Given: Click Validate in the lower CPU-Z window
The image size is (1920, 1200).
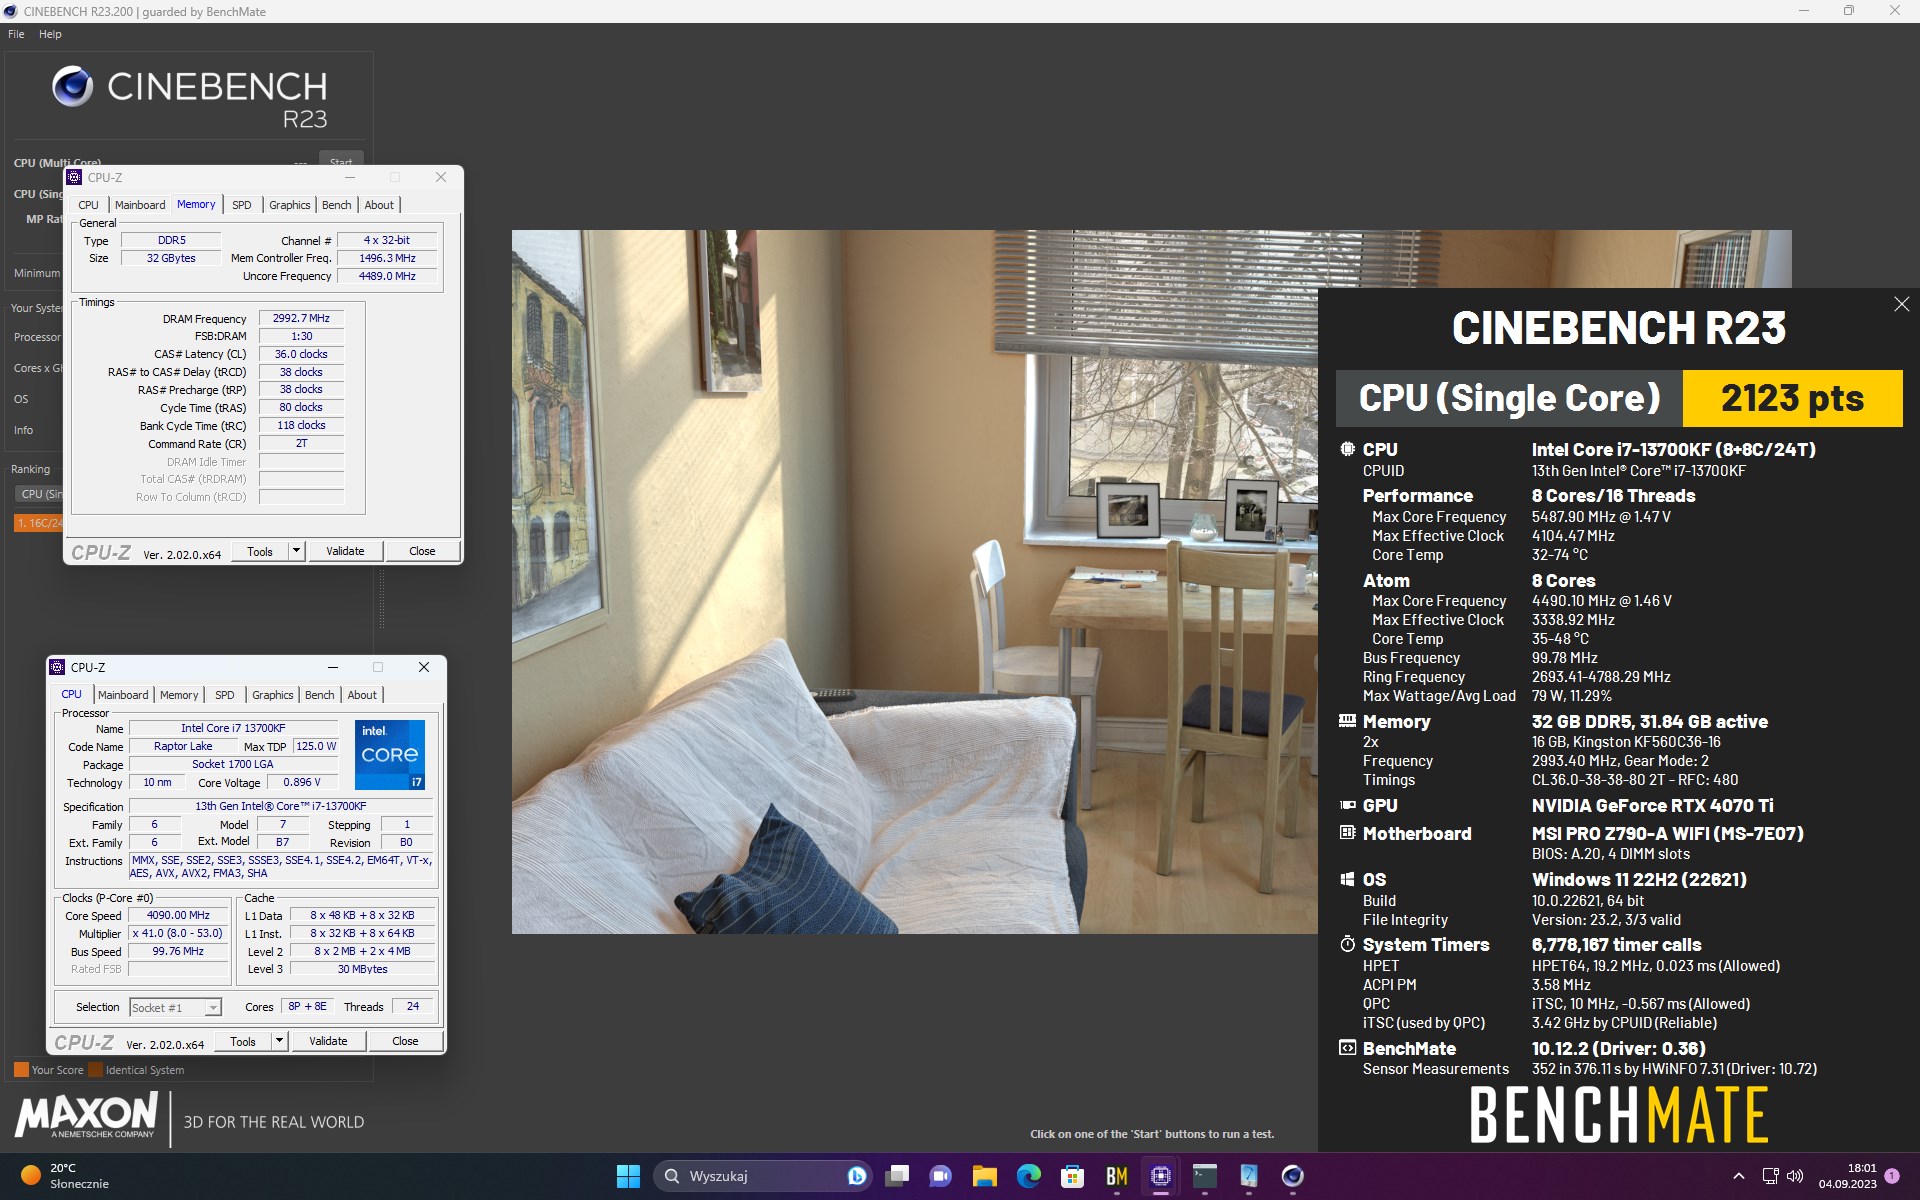Looking at the screenshot, I should [328, 1041].
